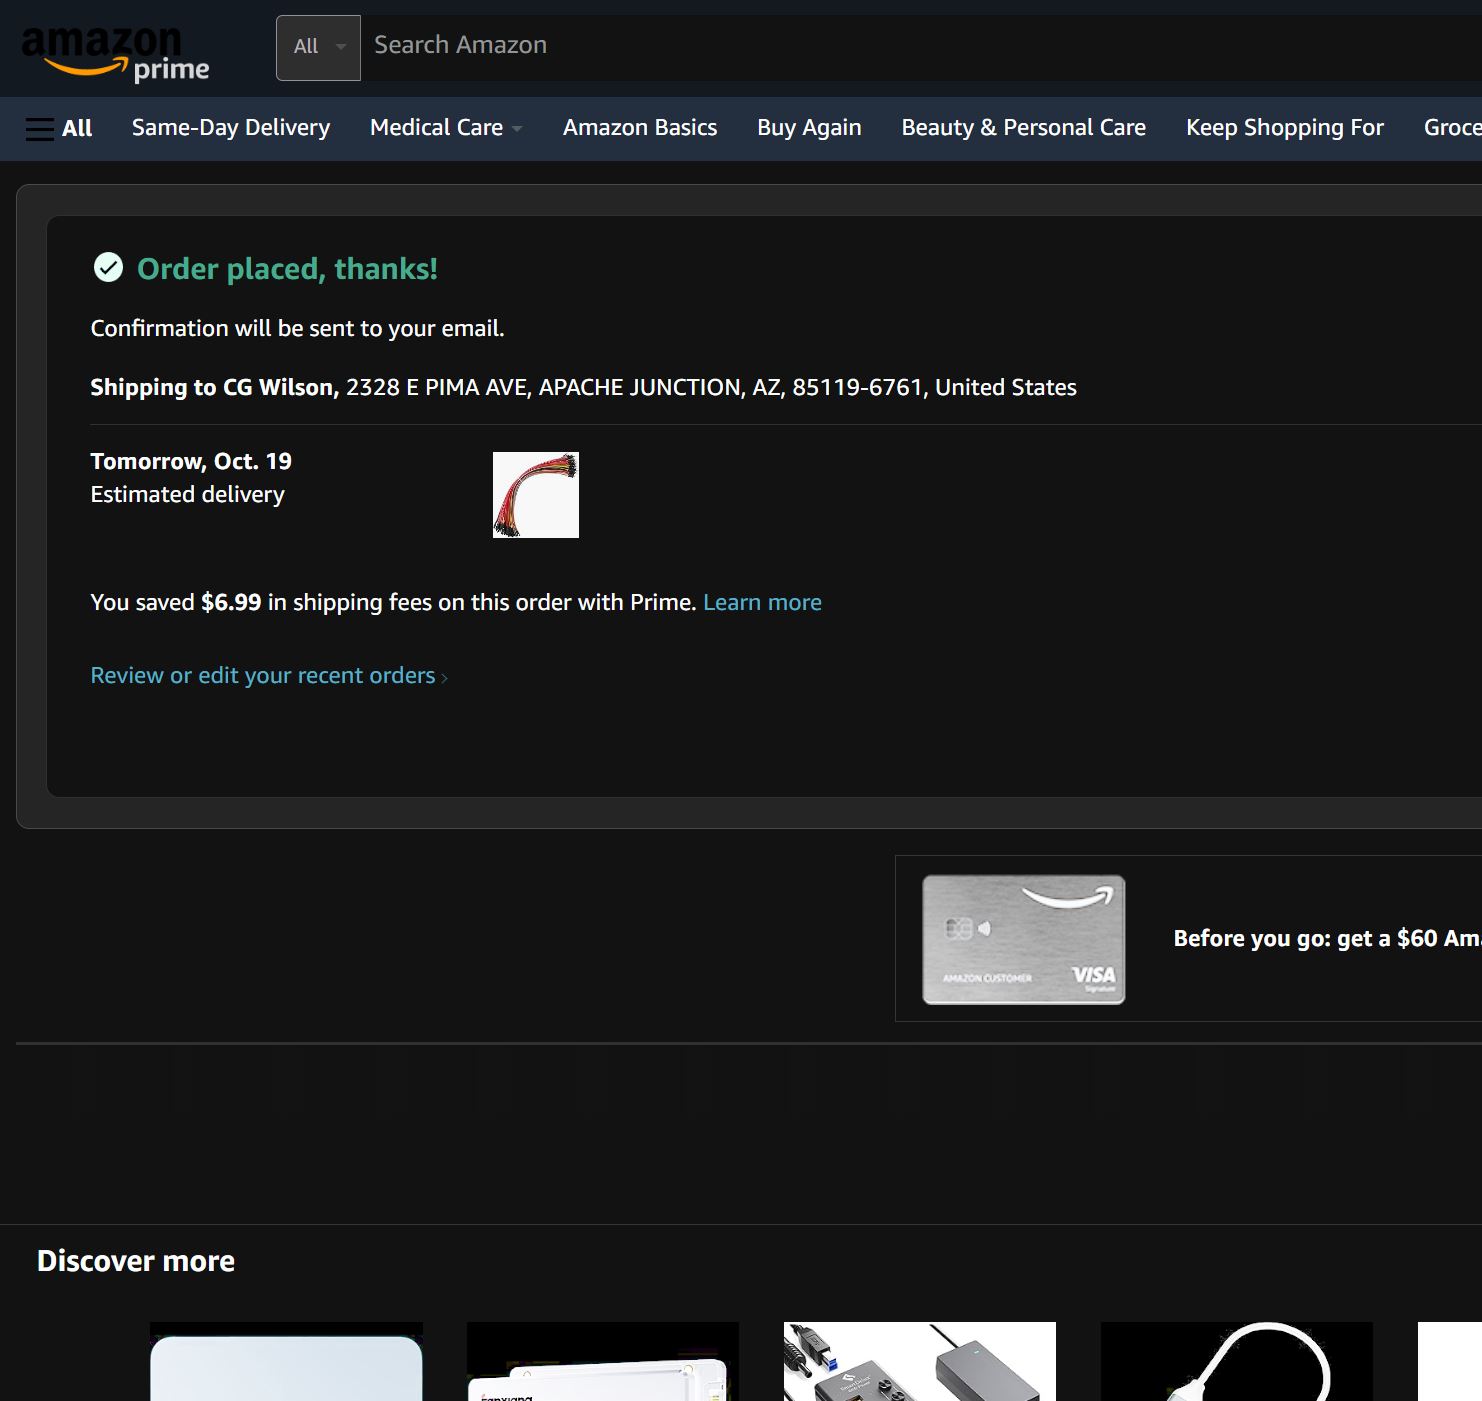Open the first Discover more product card
1482x1401 pixels.
[x=286, y=1361]
